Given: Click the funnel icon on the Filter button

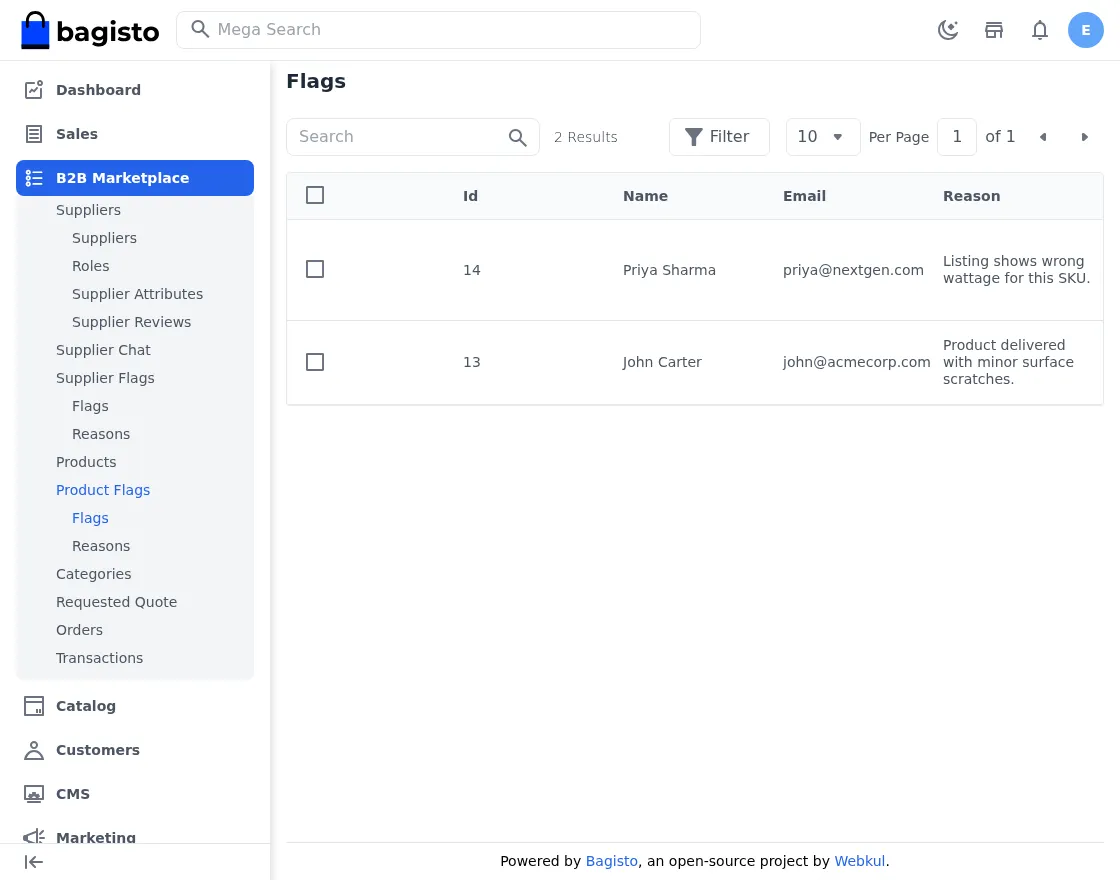Looking at the screenshot, I should (693, 136).
